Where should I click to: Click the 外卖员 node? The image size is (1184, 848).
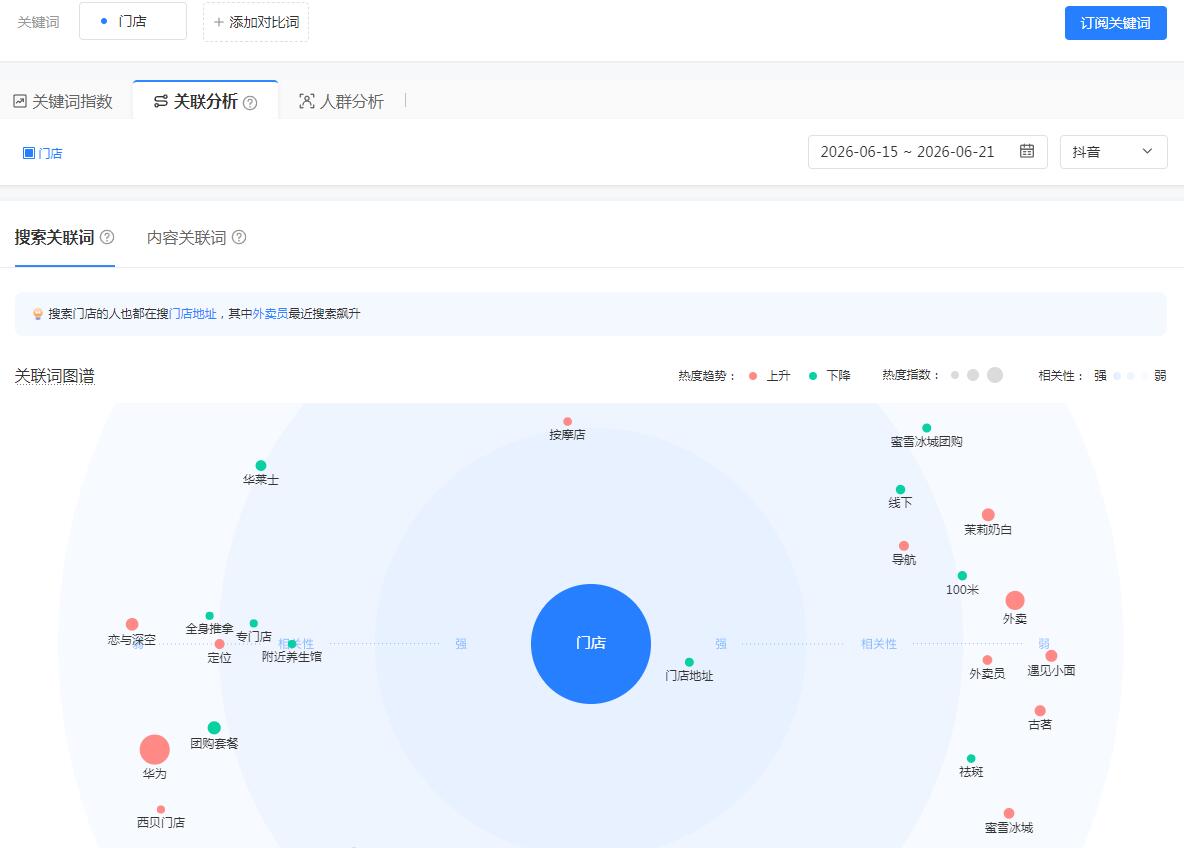pyautogui.click(x=987, y=660)
